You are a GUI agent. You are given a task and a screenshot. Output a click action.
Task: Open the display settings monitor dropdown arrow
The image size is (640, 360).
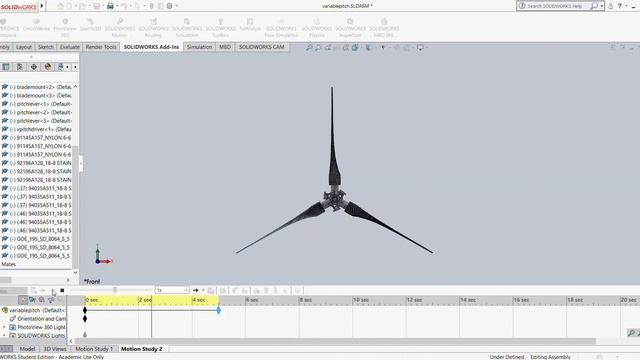pyautogui.click(x=427, y=47)
